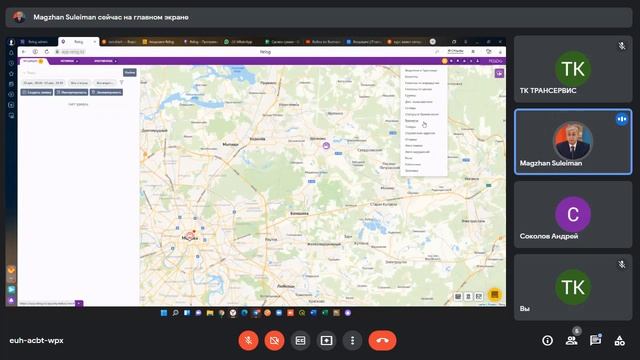This screenshot has height=360, width=640.
Task: Click the audio indicator on Magzhan Suleiman tile
Action: (x=622, y=119)
